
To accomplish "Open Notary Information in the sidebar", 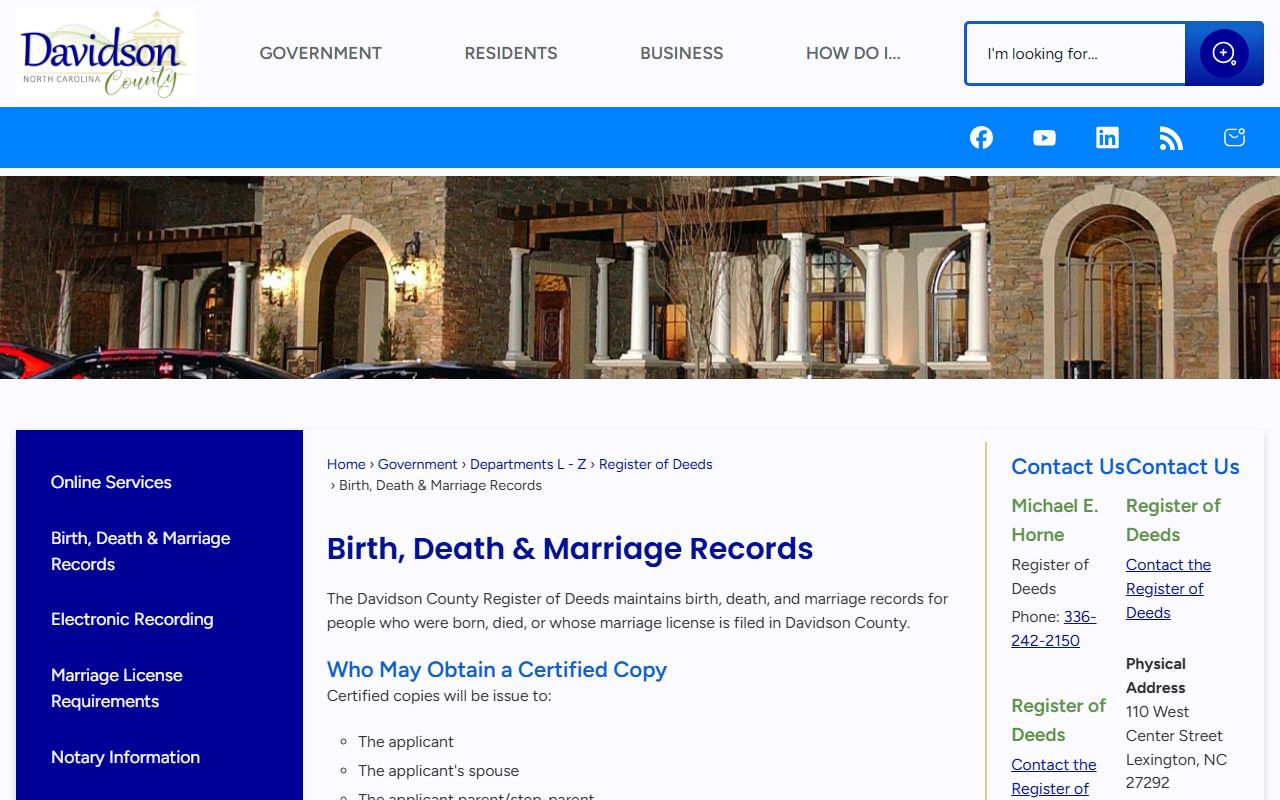I will point(125,757).
